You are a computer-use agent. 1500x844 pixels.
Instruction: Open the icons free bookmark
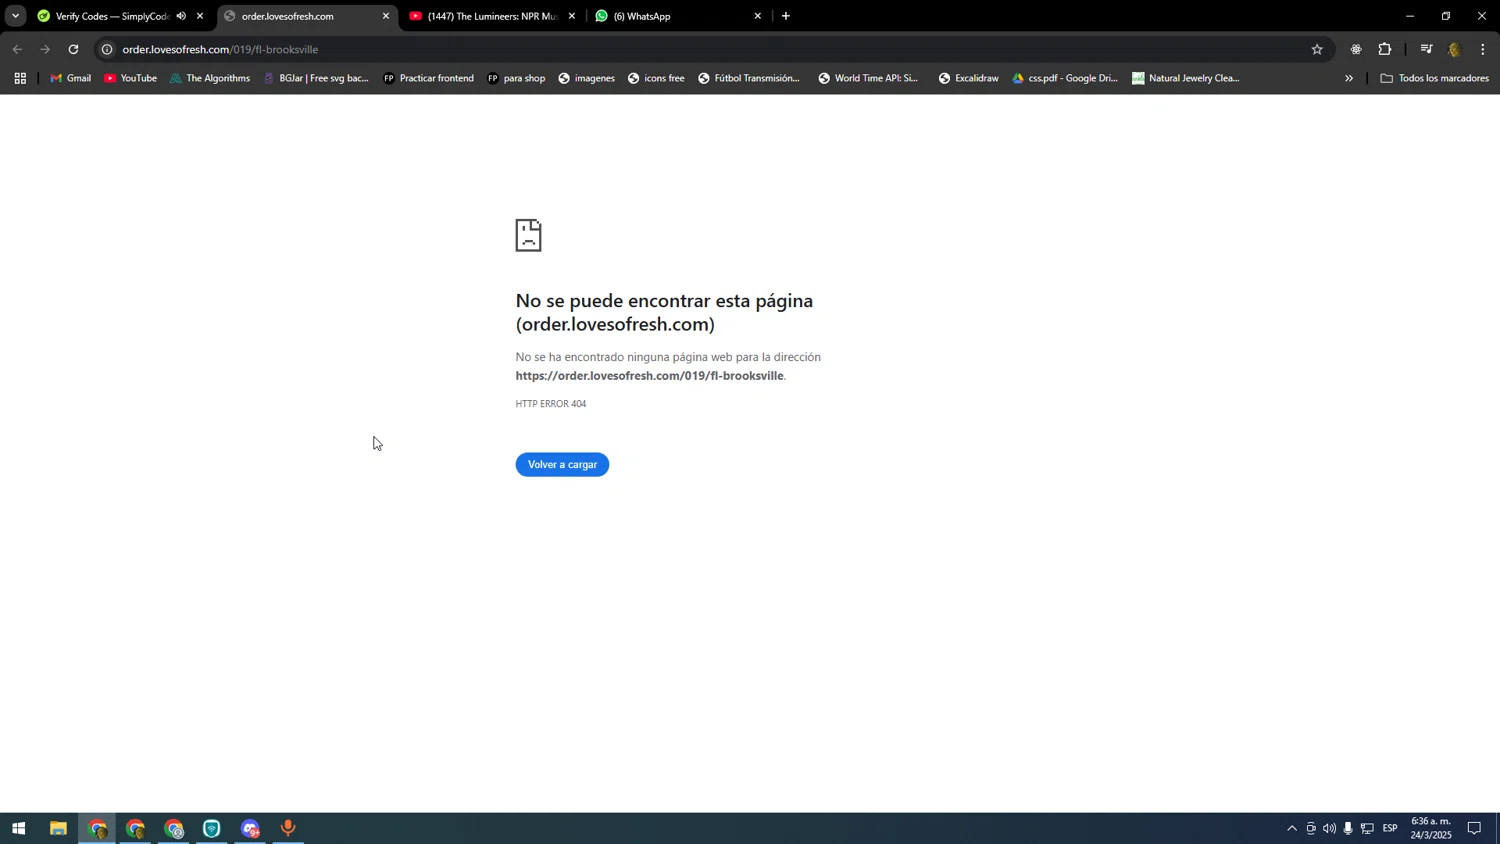coord(656,78)
